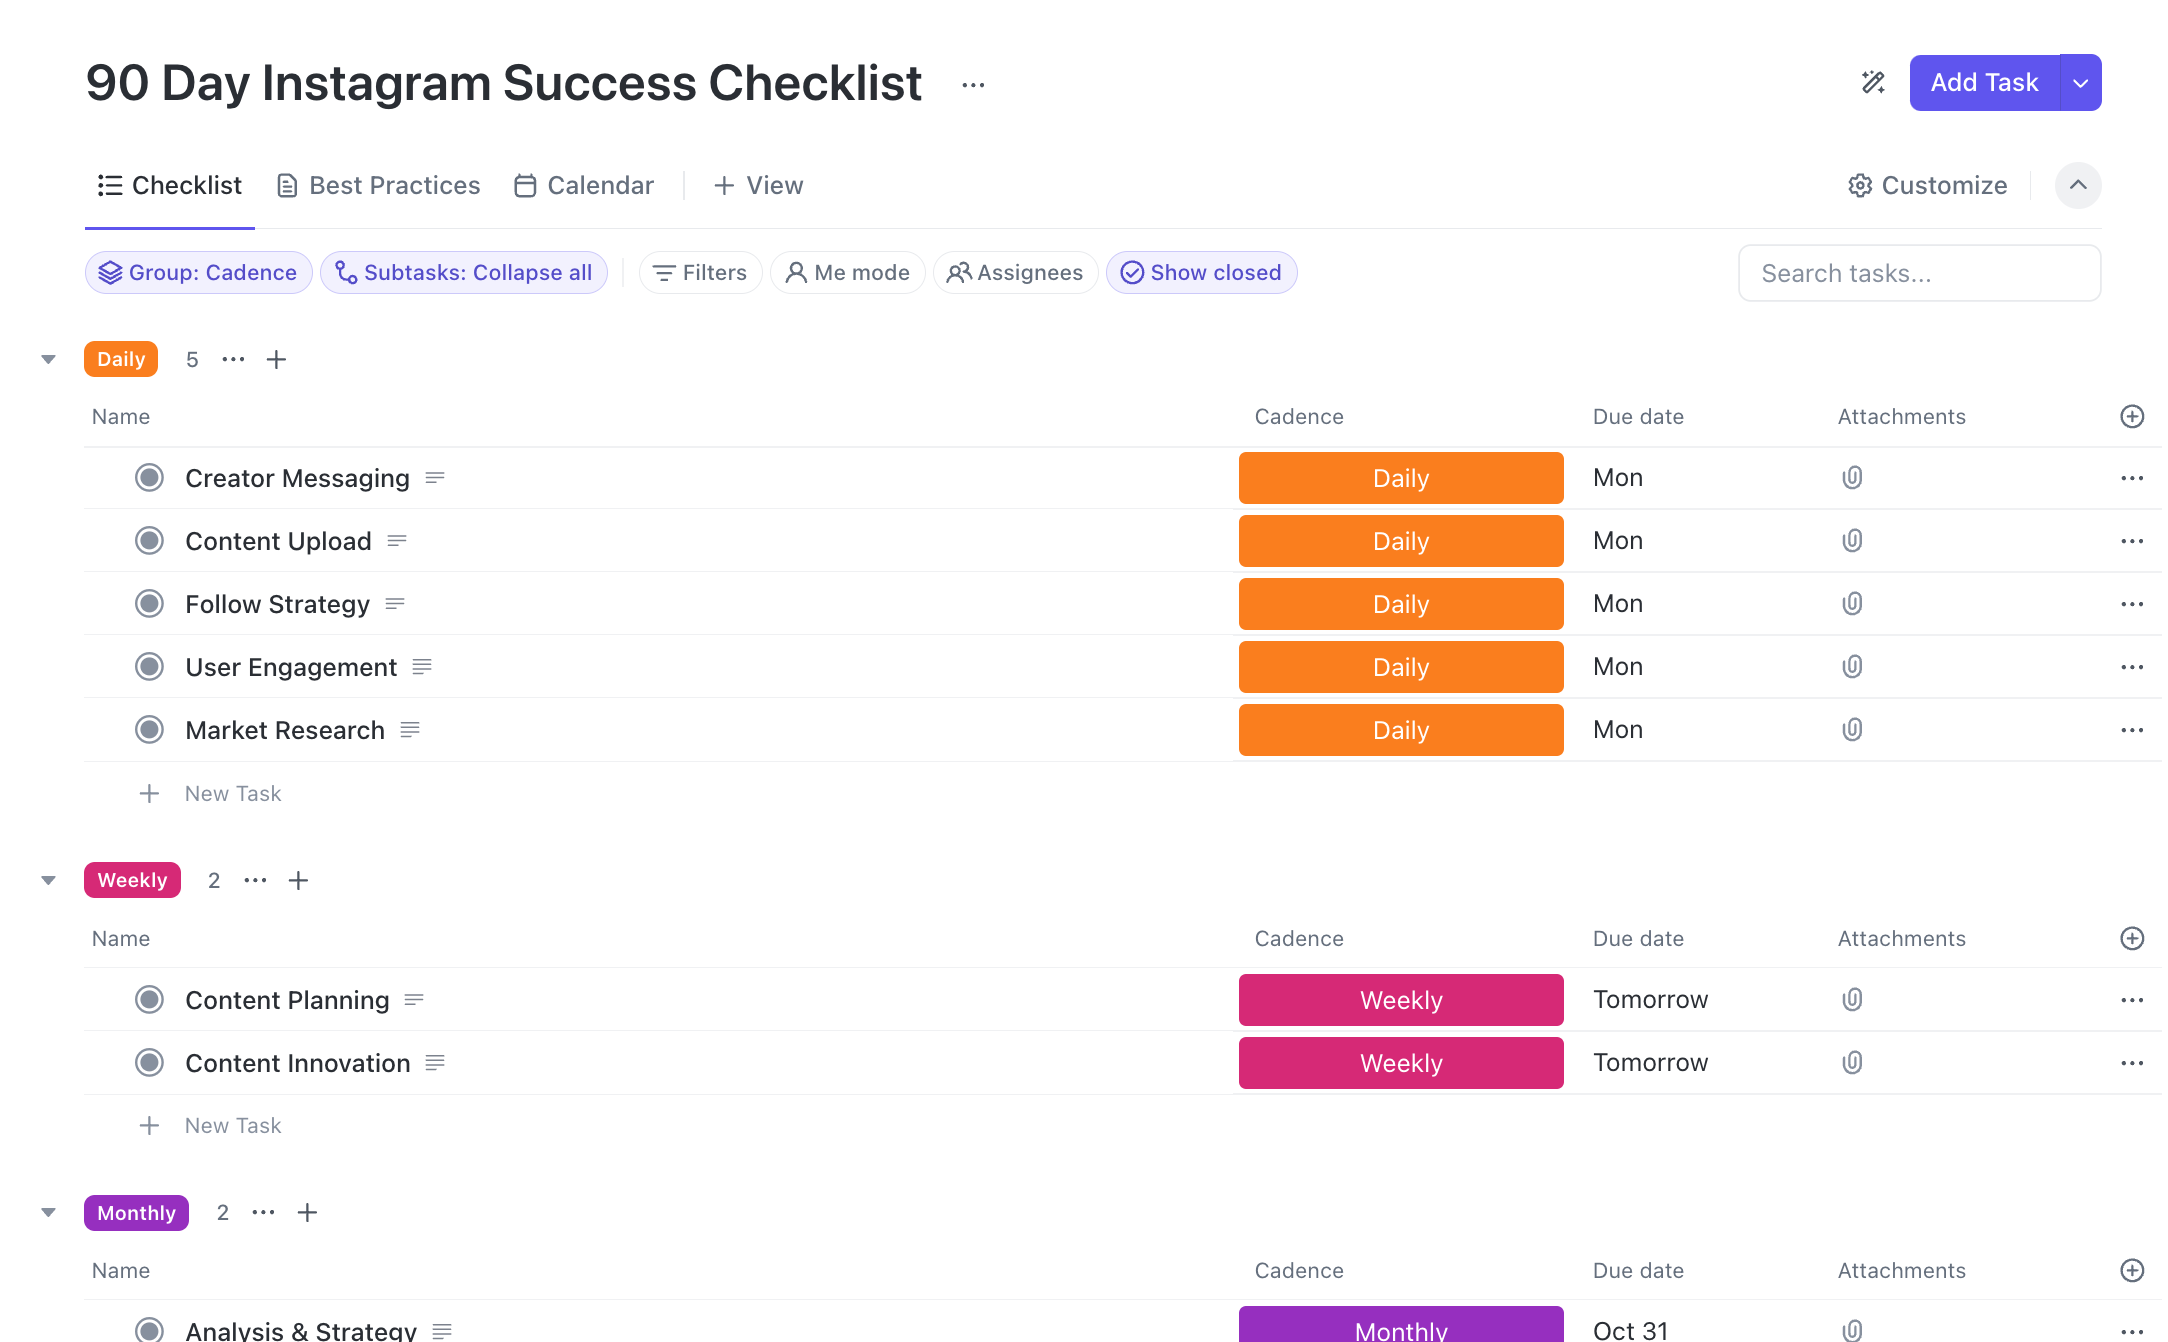Open more options for Content Innovation row

point(2132,1063)
